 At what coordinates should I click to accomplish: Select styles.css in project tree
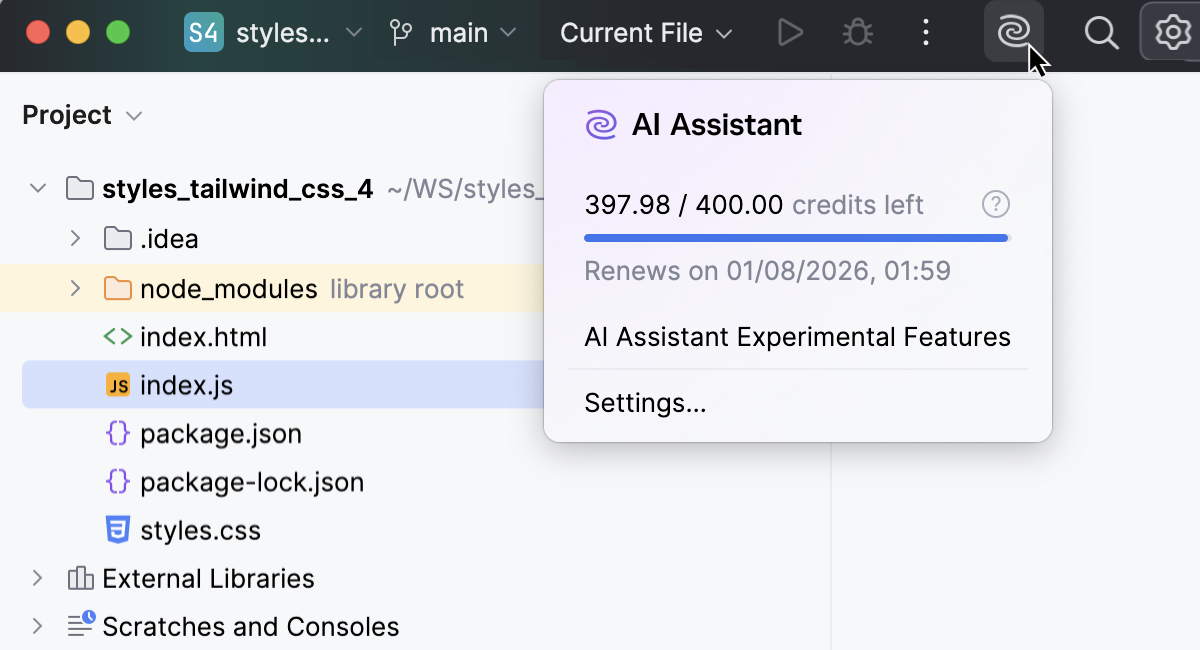pyautogui.click(x=201, y=530)
